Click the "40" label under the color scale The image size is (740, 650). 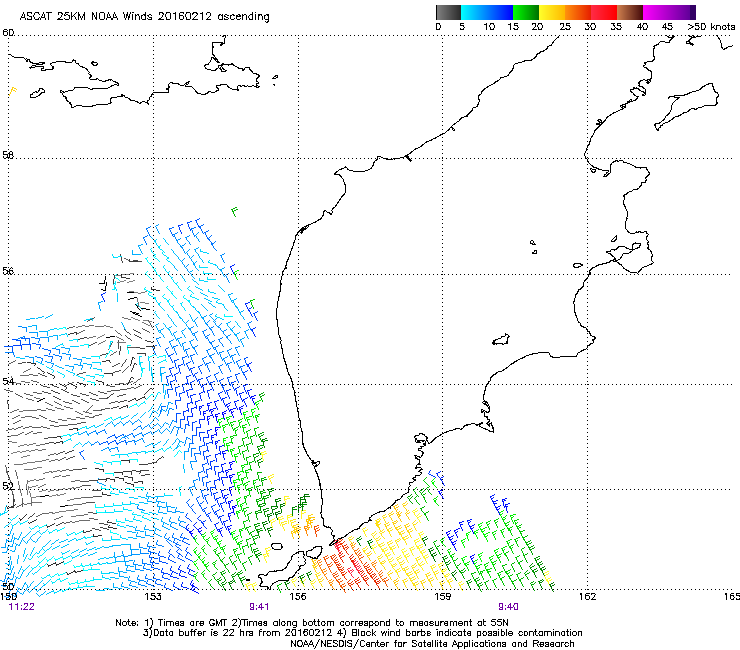tap(642, 27)
